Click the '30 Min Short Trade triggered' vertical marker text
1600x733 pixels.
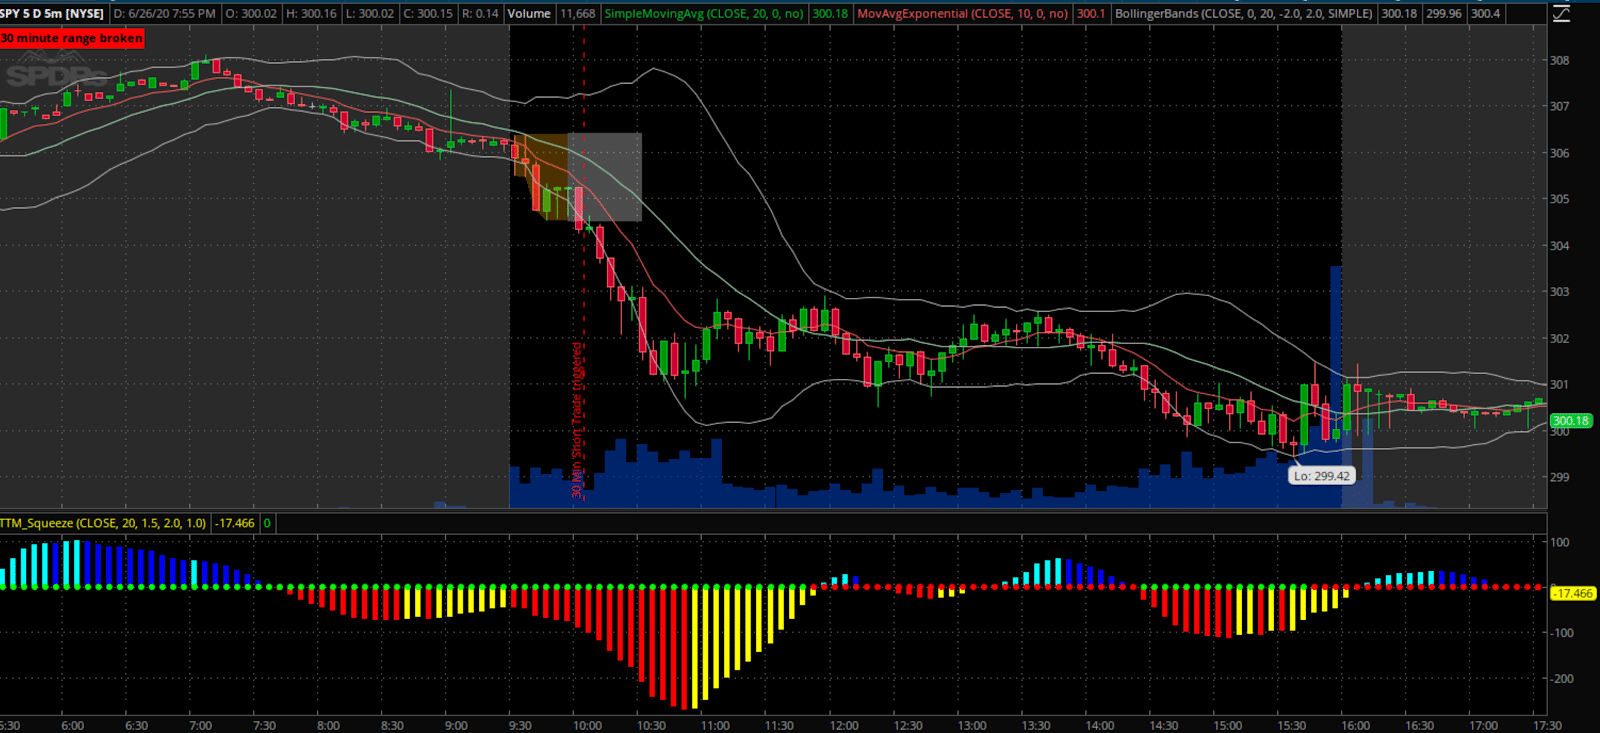pyautogui.click(x=577, y=420)
